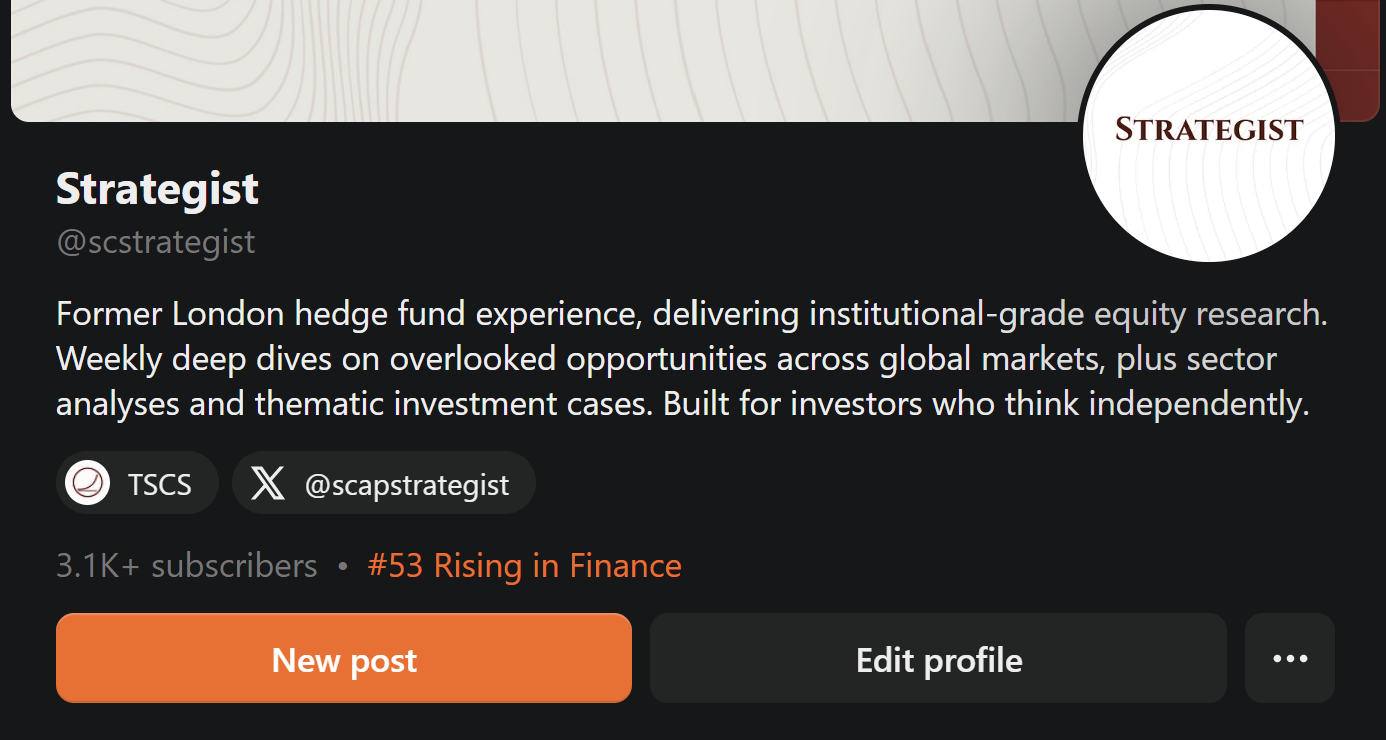The image size is (1386, 740).
Task: Click the TSCS text label inside the chip
Action: [x=159, y=483]
